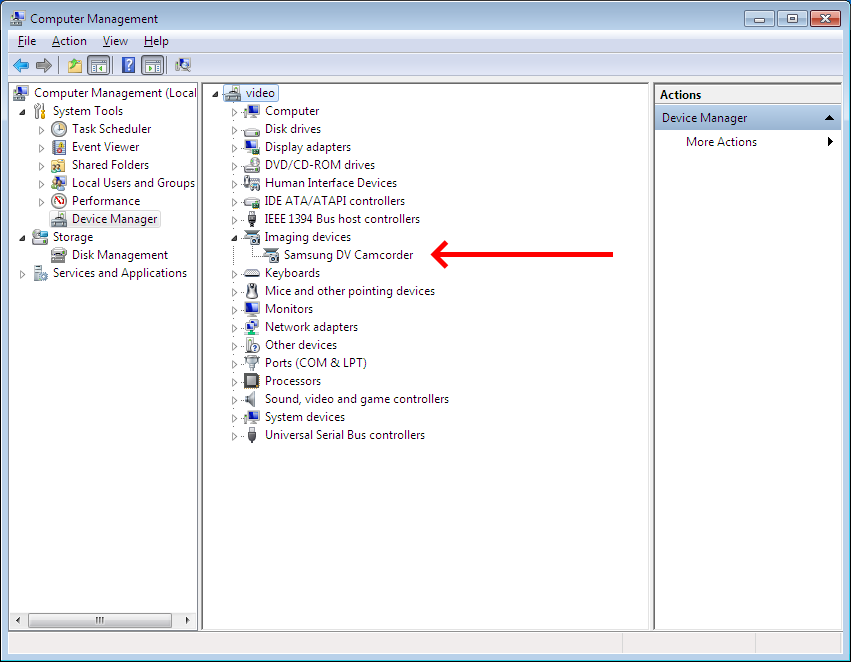
Task: Click the Sound controllers speaker icon
Action: [250, 399]
